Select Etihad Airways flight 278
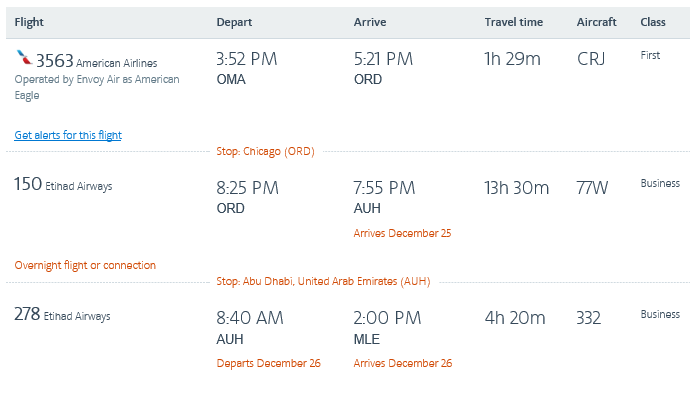This screenshot has width=691, height=395. [x=62, y=314]
